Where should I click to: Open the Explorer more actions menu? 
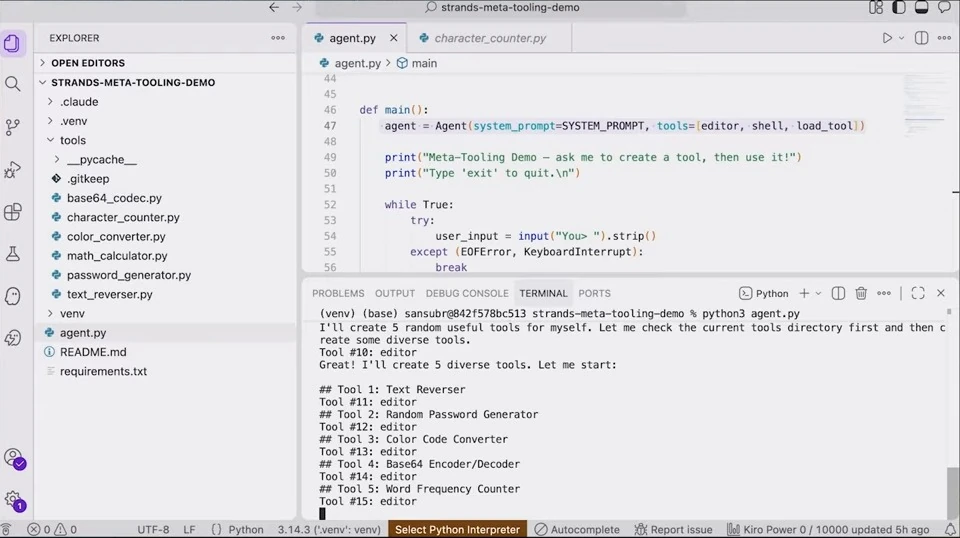tap(278, 38)
